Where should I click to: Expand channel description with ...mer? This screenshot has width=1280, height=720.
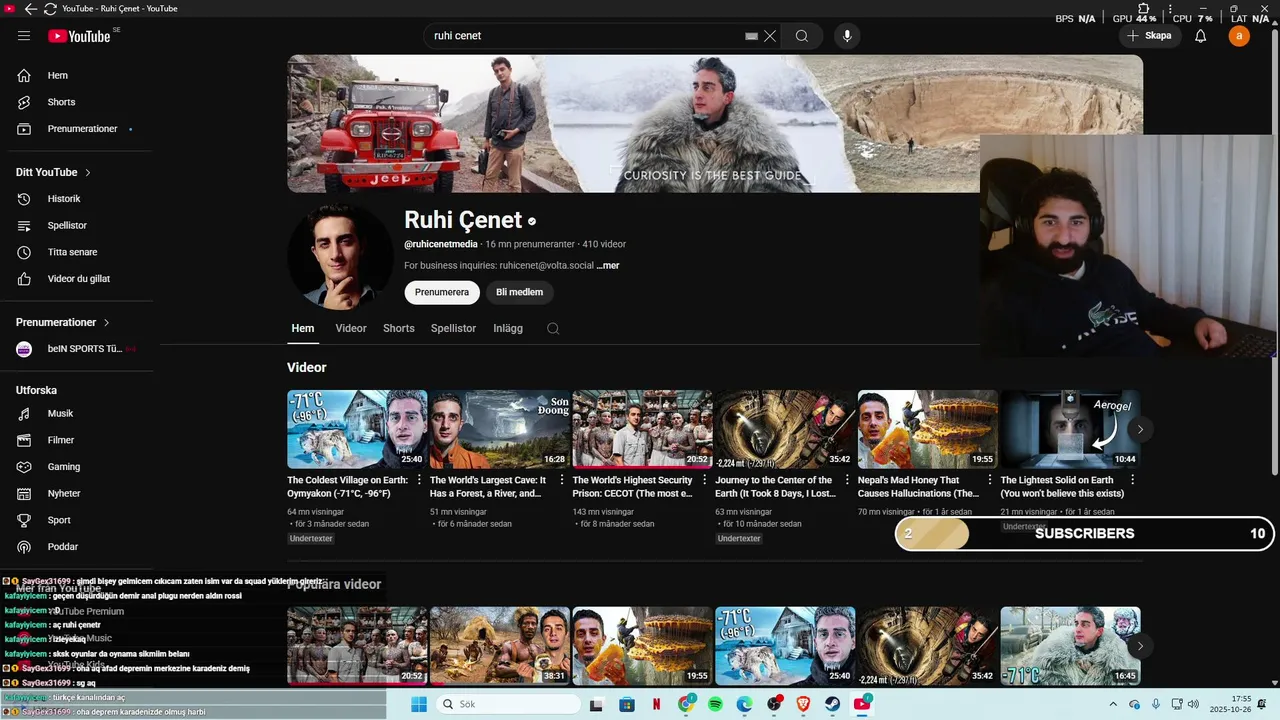click(x=608, y=266)
